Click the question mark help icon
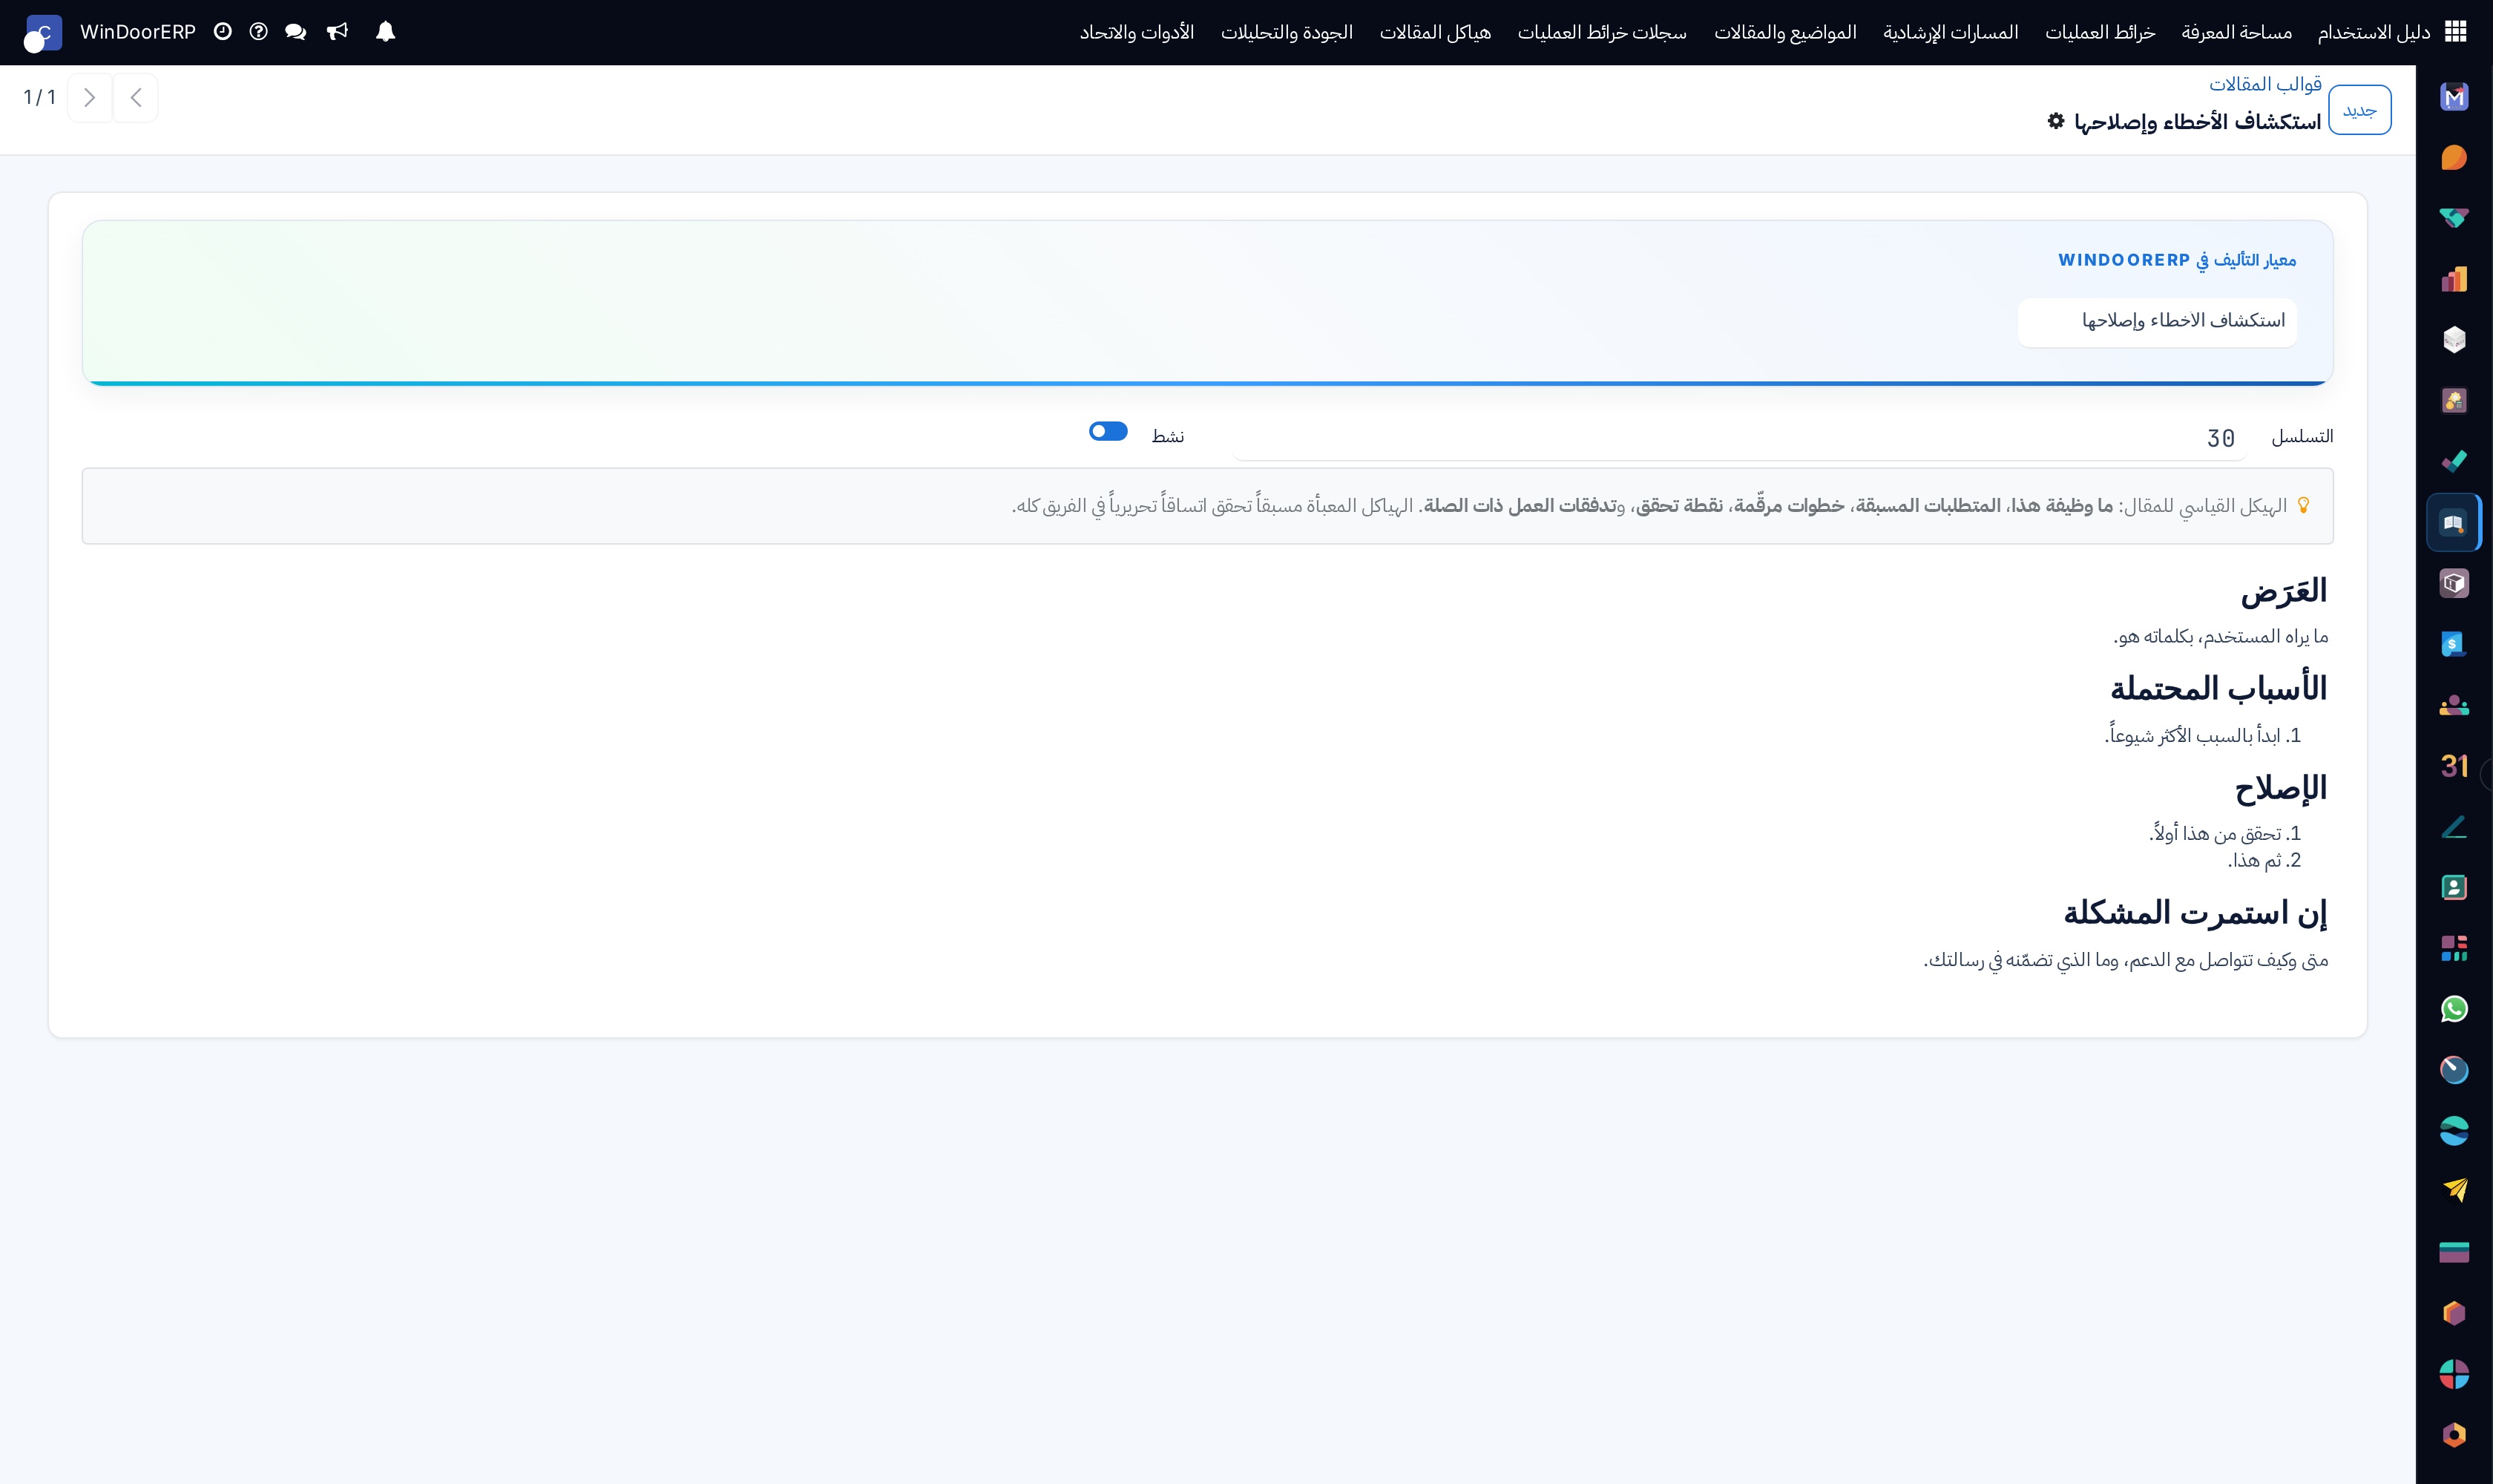Image resolution: width=2493 pixels, height=1484 pixels. point(258,32)
